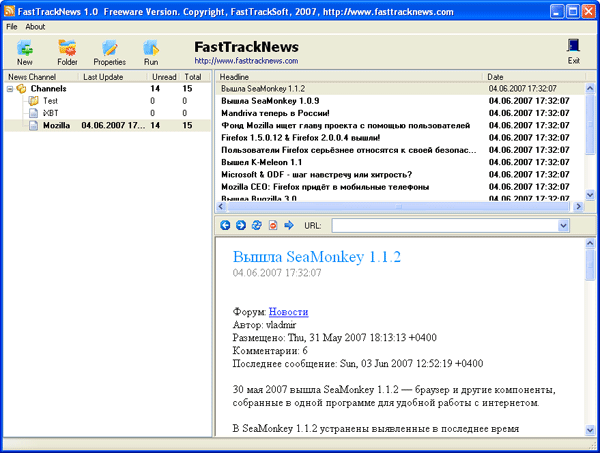The width and height of the screenshot is (600, 453).
Task: Open the File menu
Action: click(x=12, y=27)
